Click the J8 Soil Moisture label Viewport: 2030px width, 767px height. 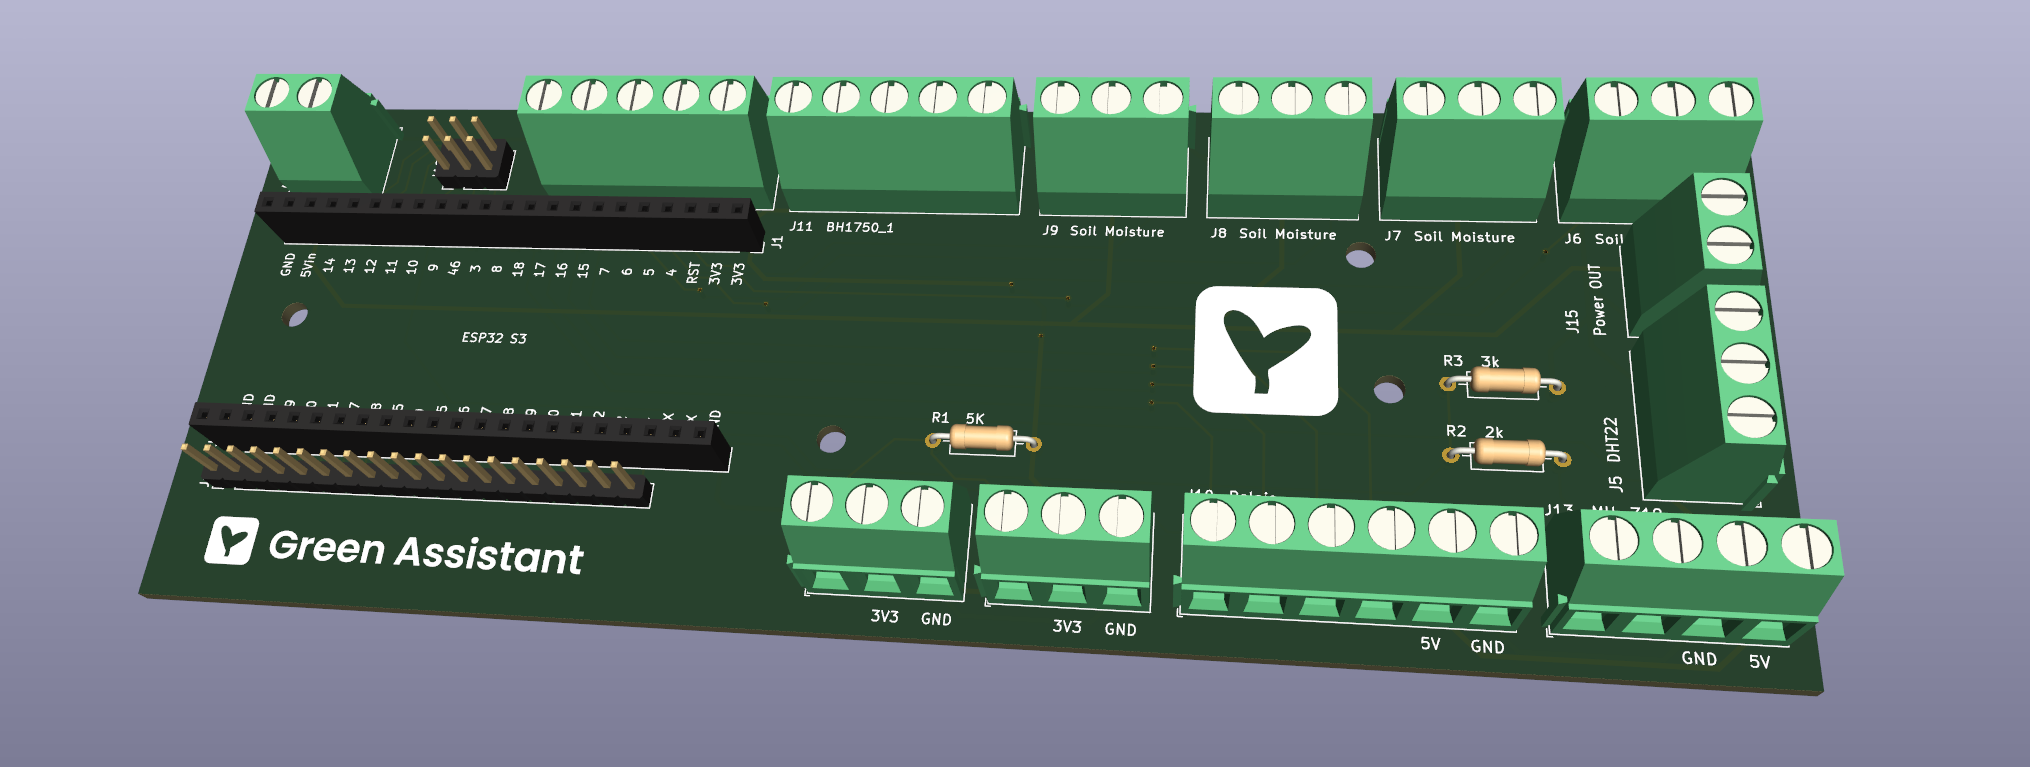tap(1273, 234)
